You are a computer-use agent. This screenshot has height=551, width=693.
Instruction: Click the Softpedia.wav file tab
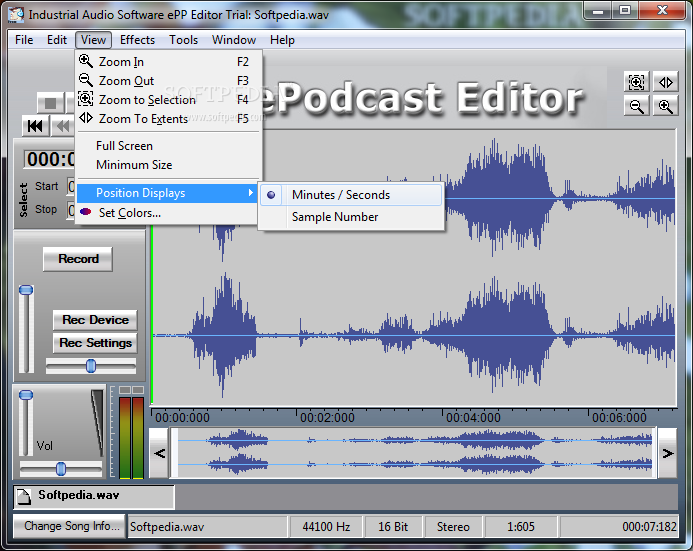pyautogui.click(x=94, y=497)
